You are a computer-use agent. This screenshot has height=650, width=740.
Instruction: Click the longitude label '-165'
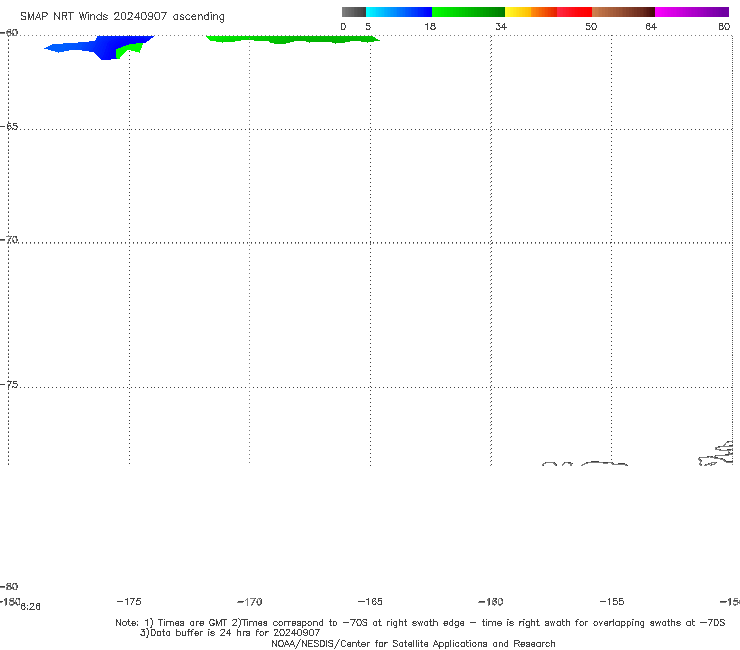click(370, 601)
